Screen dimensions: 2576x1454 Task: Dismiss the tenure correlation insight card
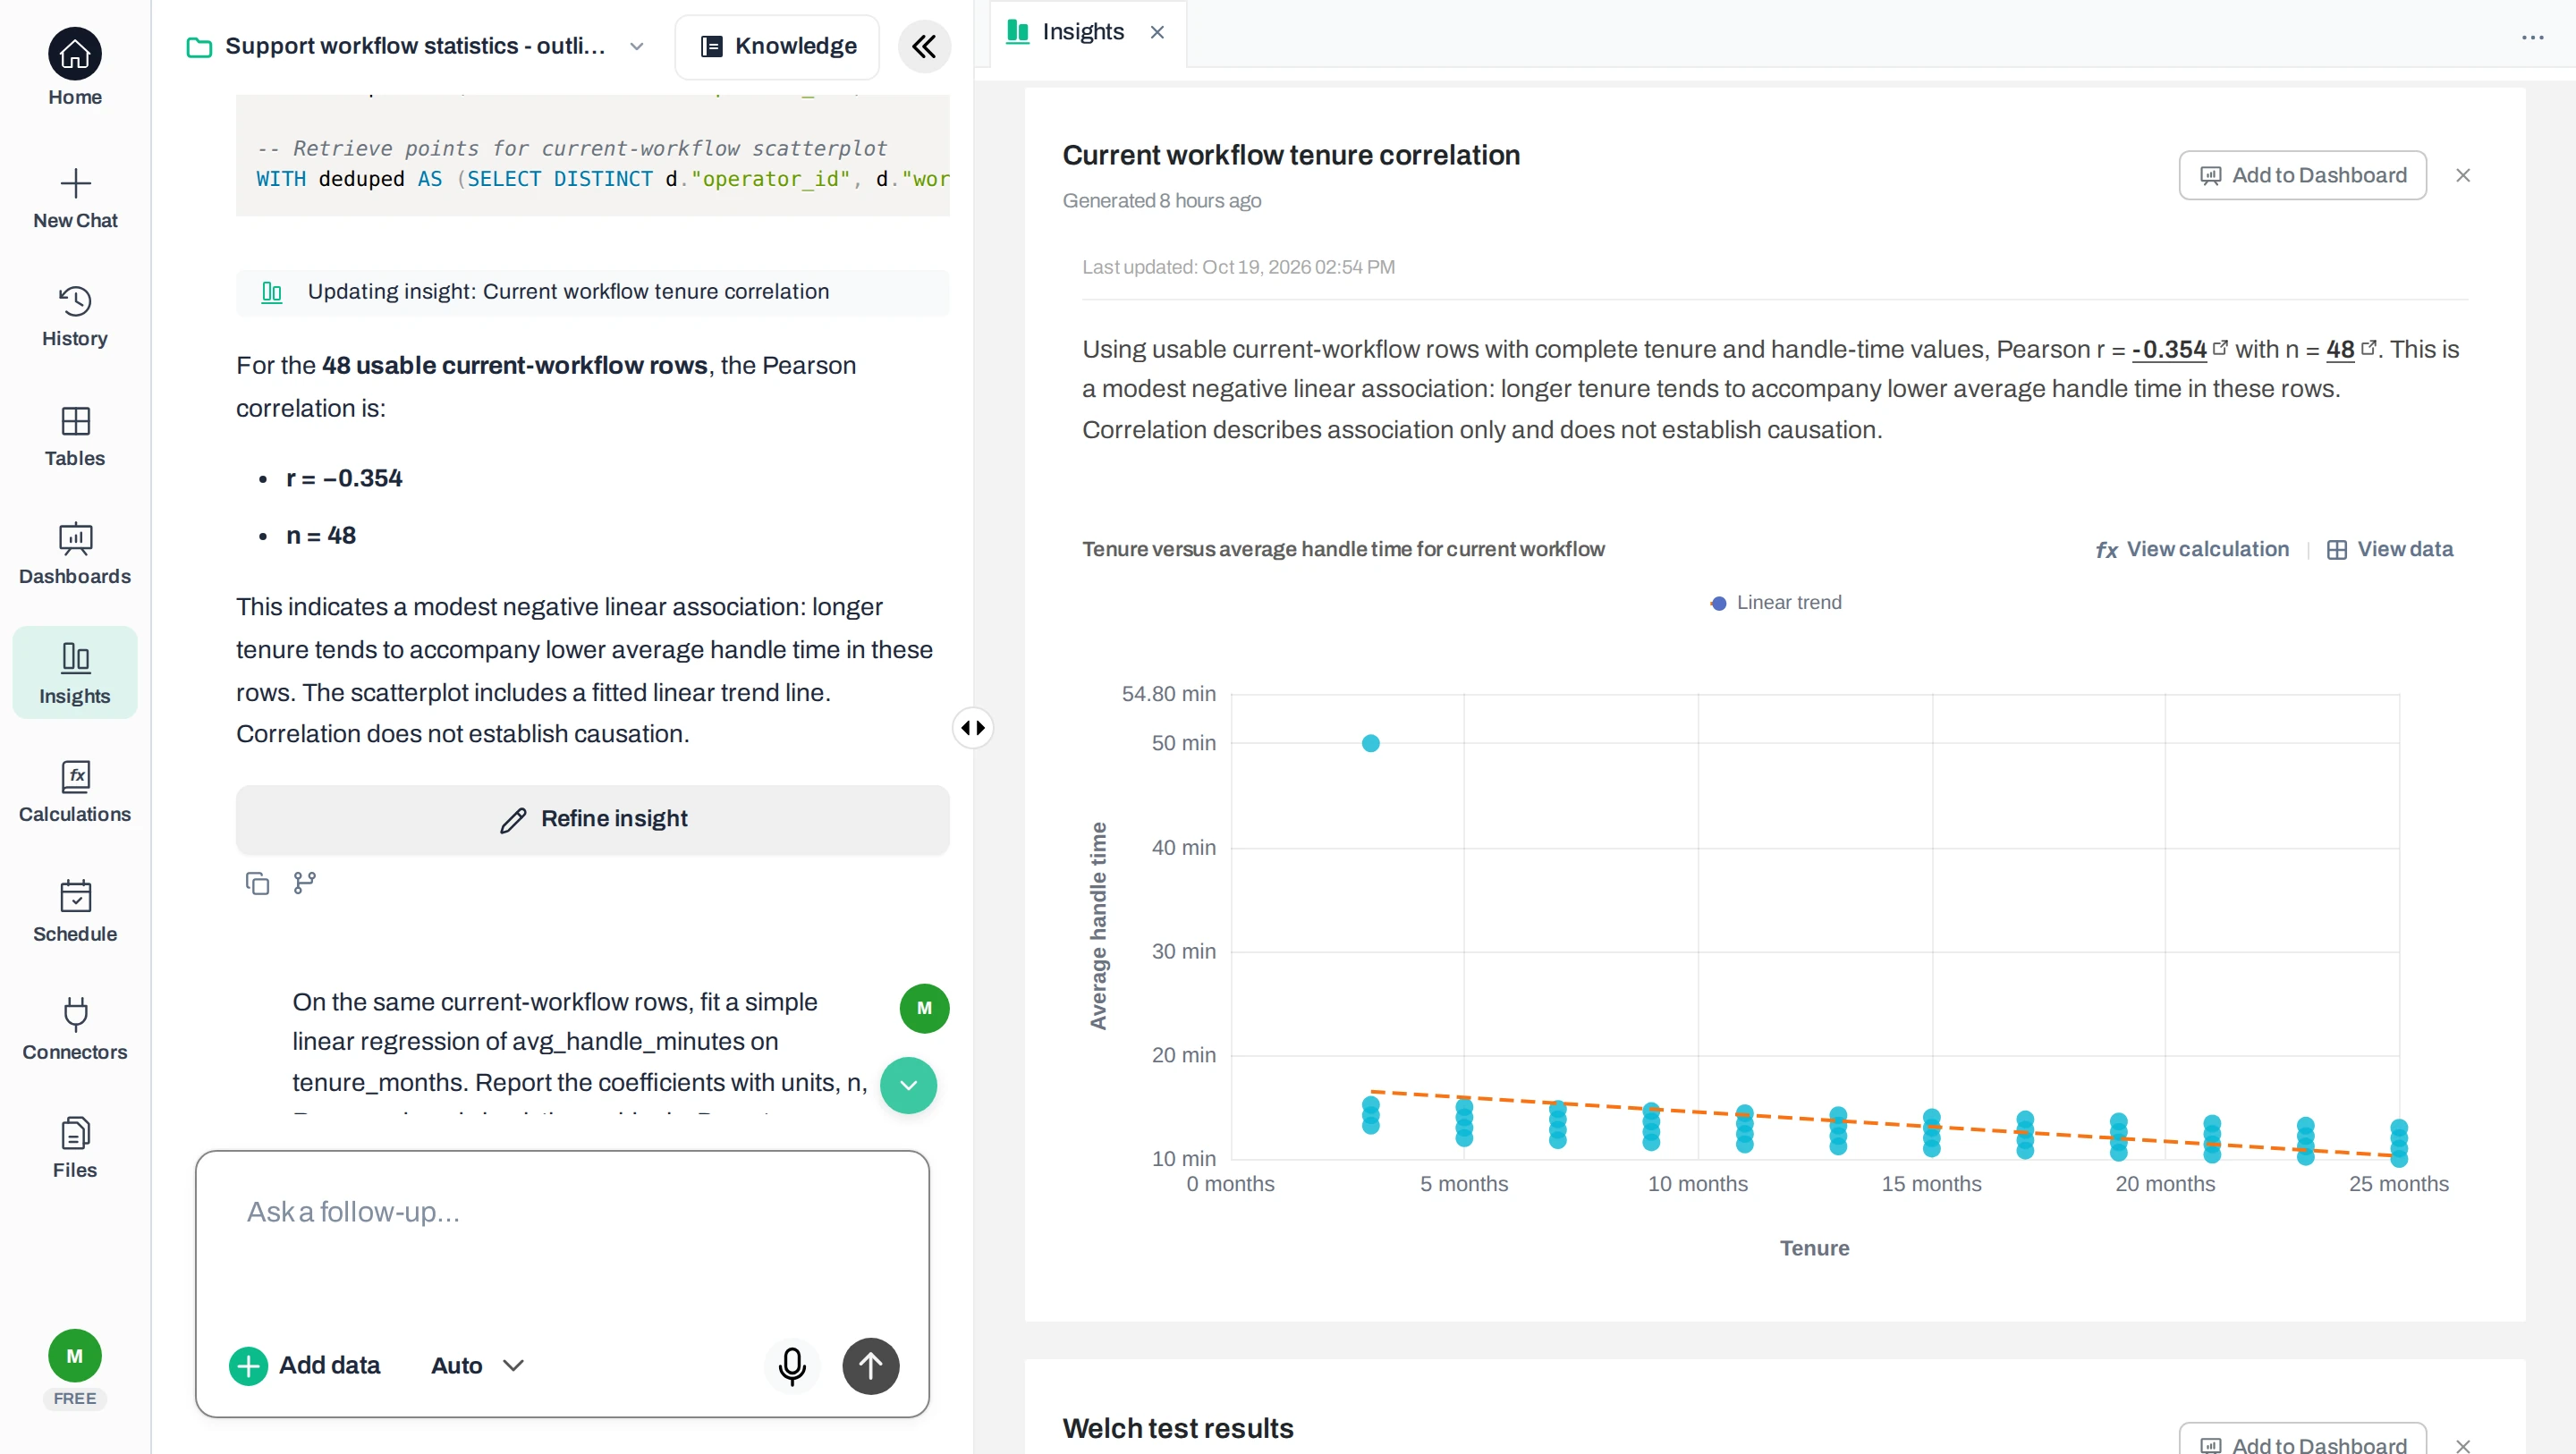pos(2462,175)
